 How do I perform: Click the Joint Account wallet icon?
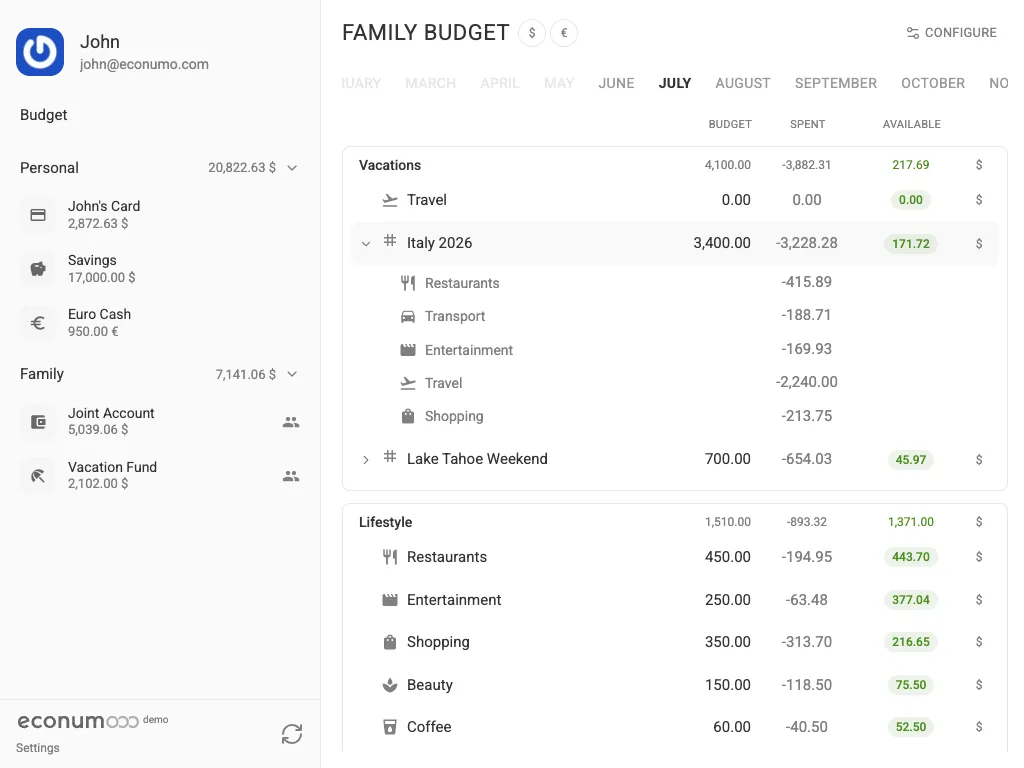[38, 422]
